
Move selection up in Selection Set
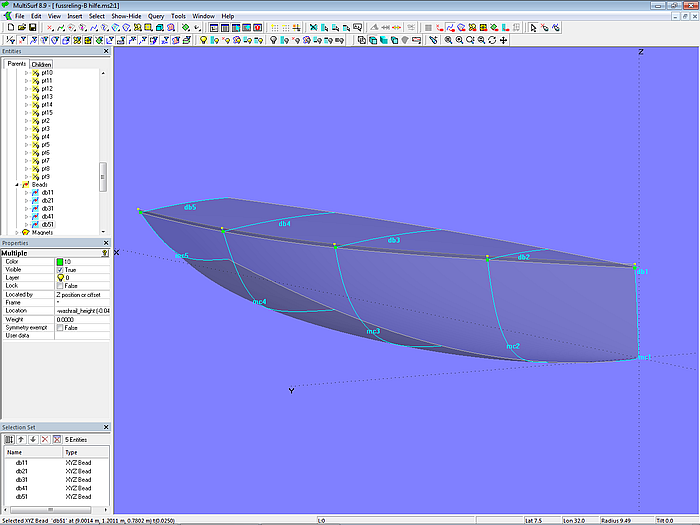click(x=20, y=439)
